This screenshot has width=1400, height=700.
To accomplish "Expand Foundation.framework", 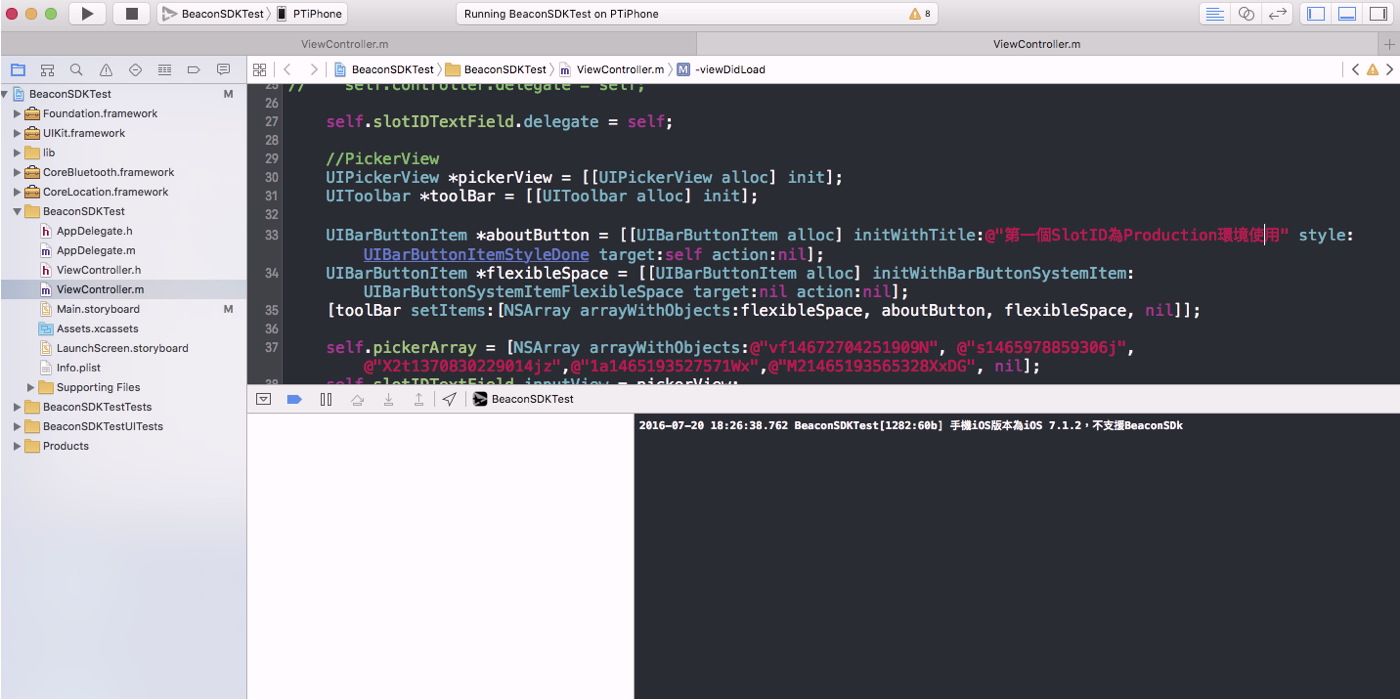I will (x=17, y=114).
